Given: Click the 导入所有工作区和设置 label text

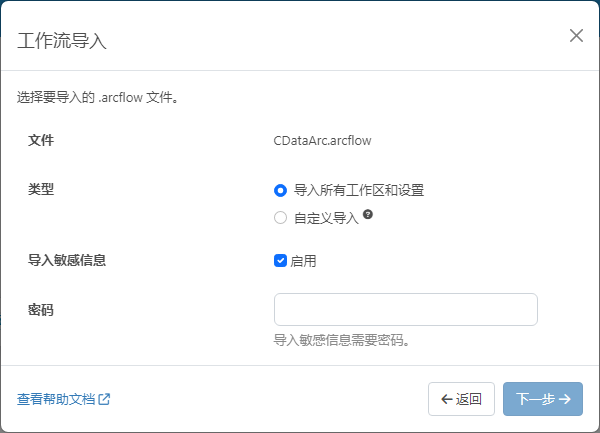Looking at the screenshot, I should [365, 190].
